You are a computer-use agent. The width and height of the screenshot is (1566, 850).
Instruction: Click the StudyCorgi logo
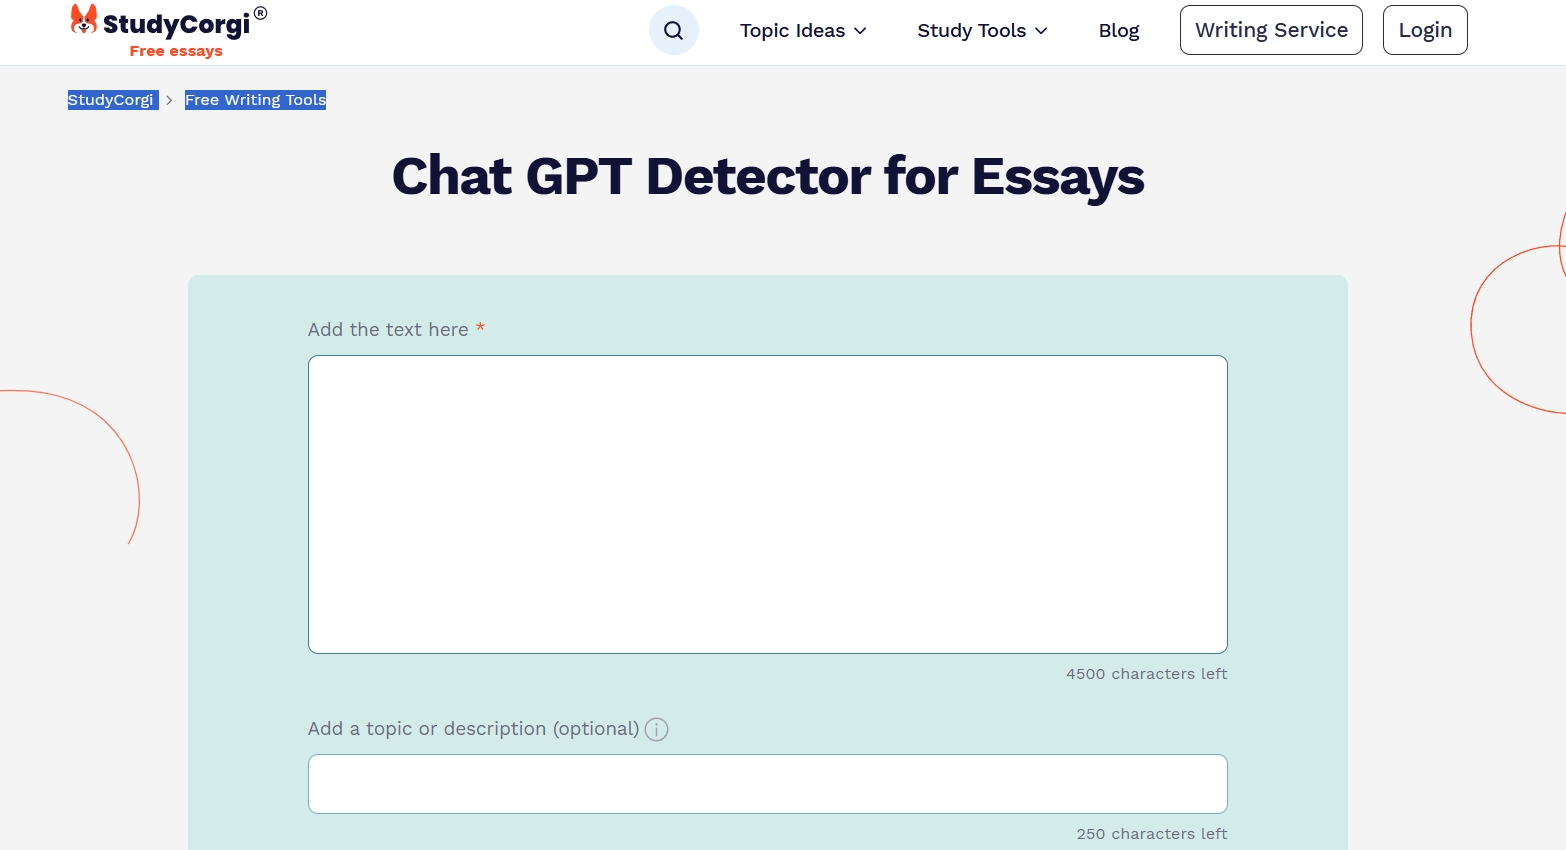coord(168,31)
